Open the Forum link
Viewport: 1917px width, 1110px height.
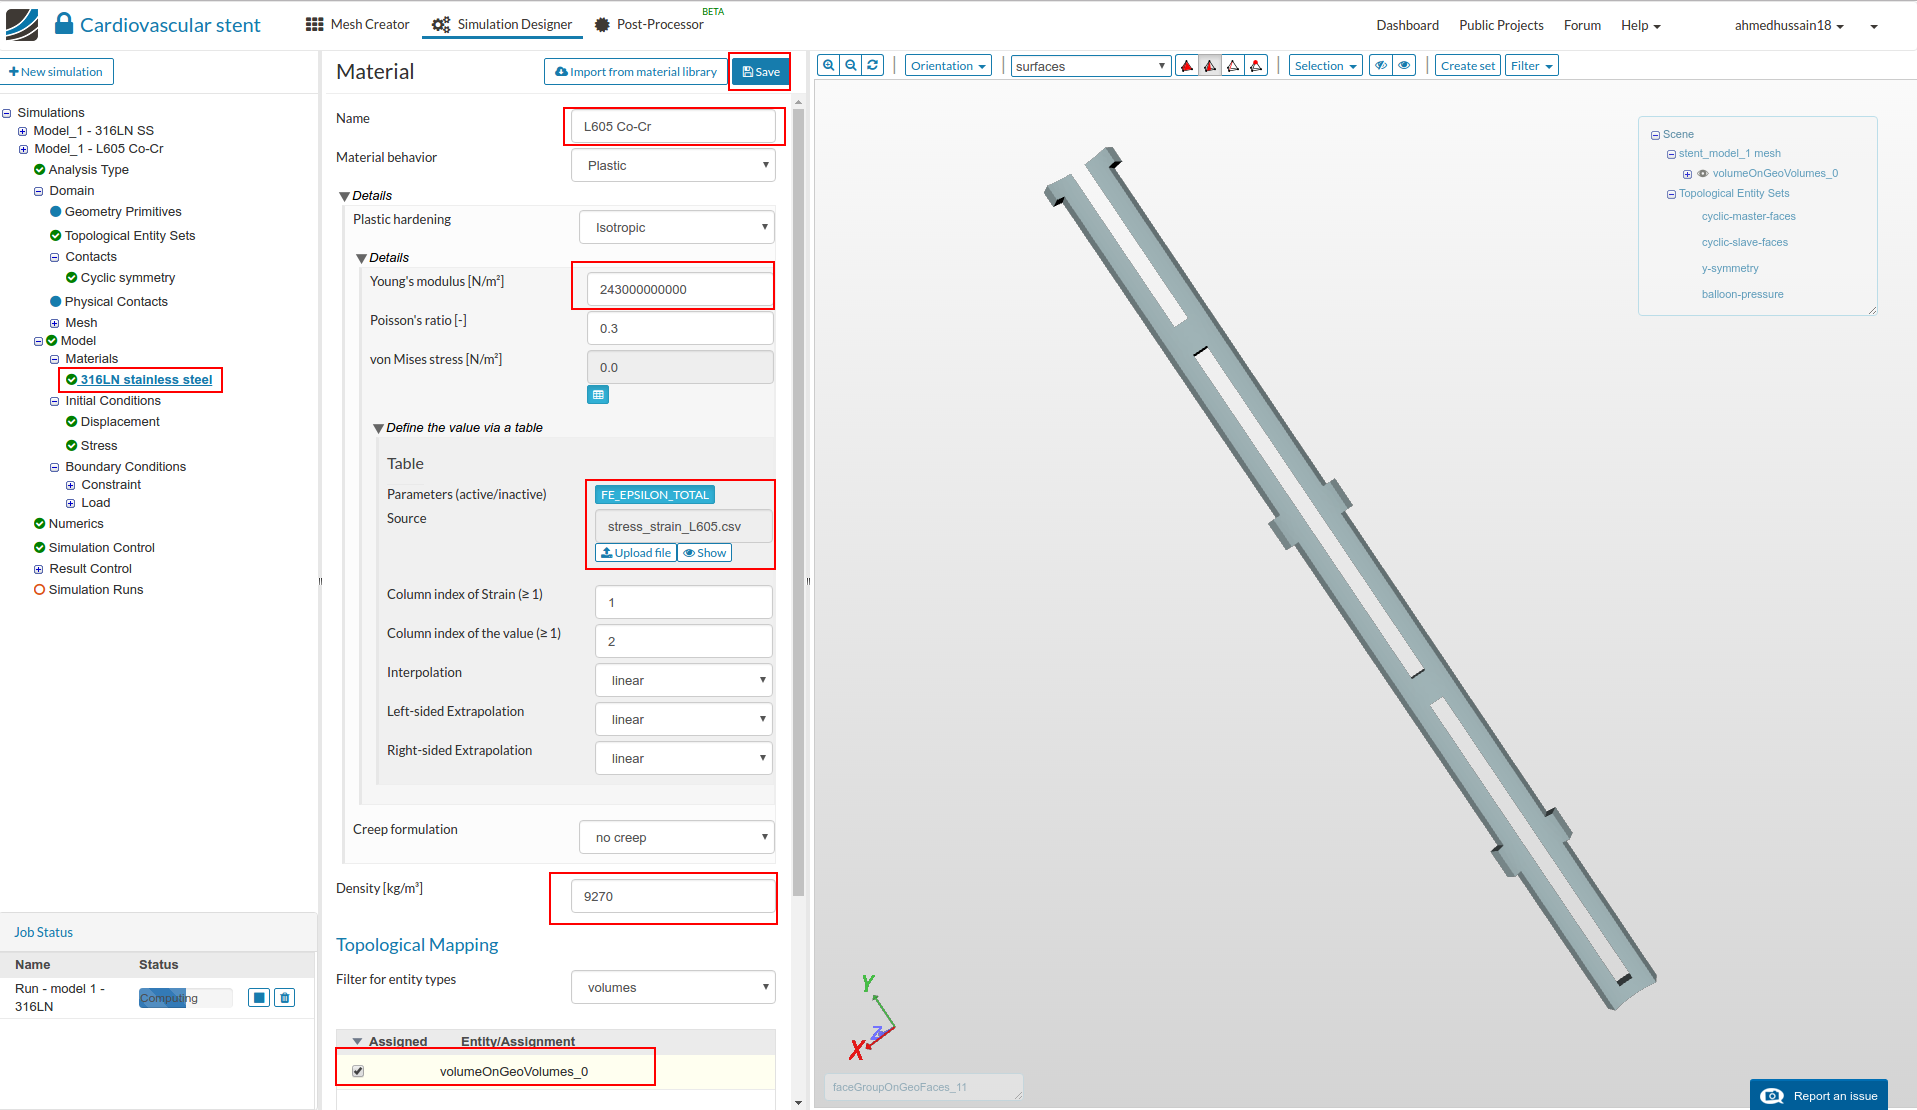tap(1582, 25)
